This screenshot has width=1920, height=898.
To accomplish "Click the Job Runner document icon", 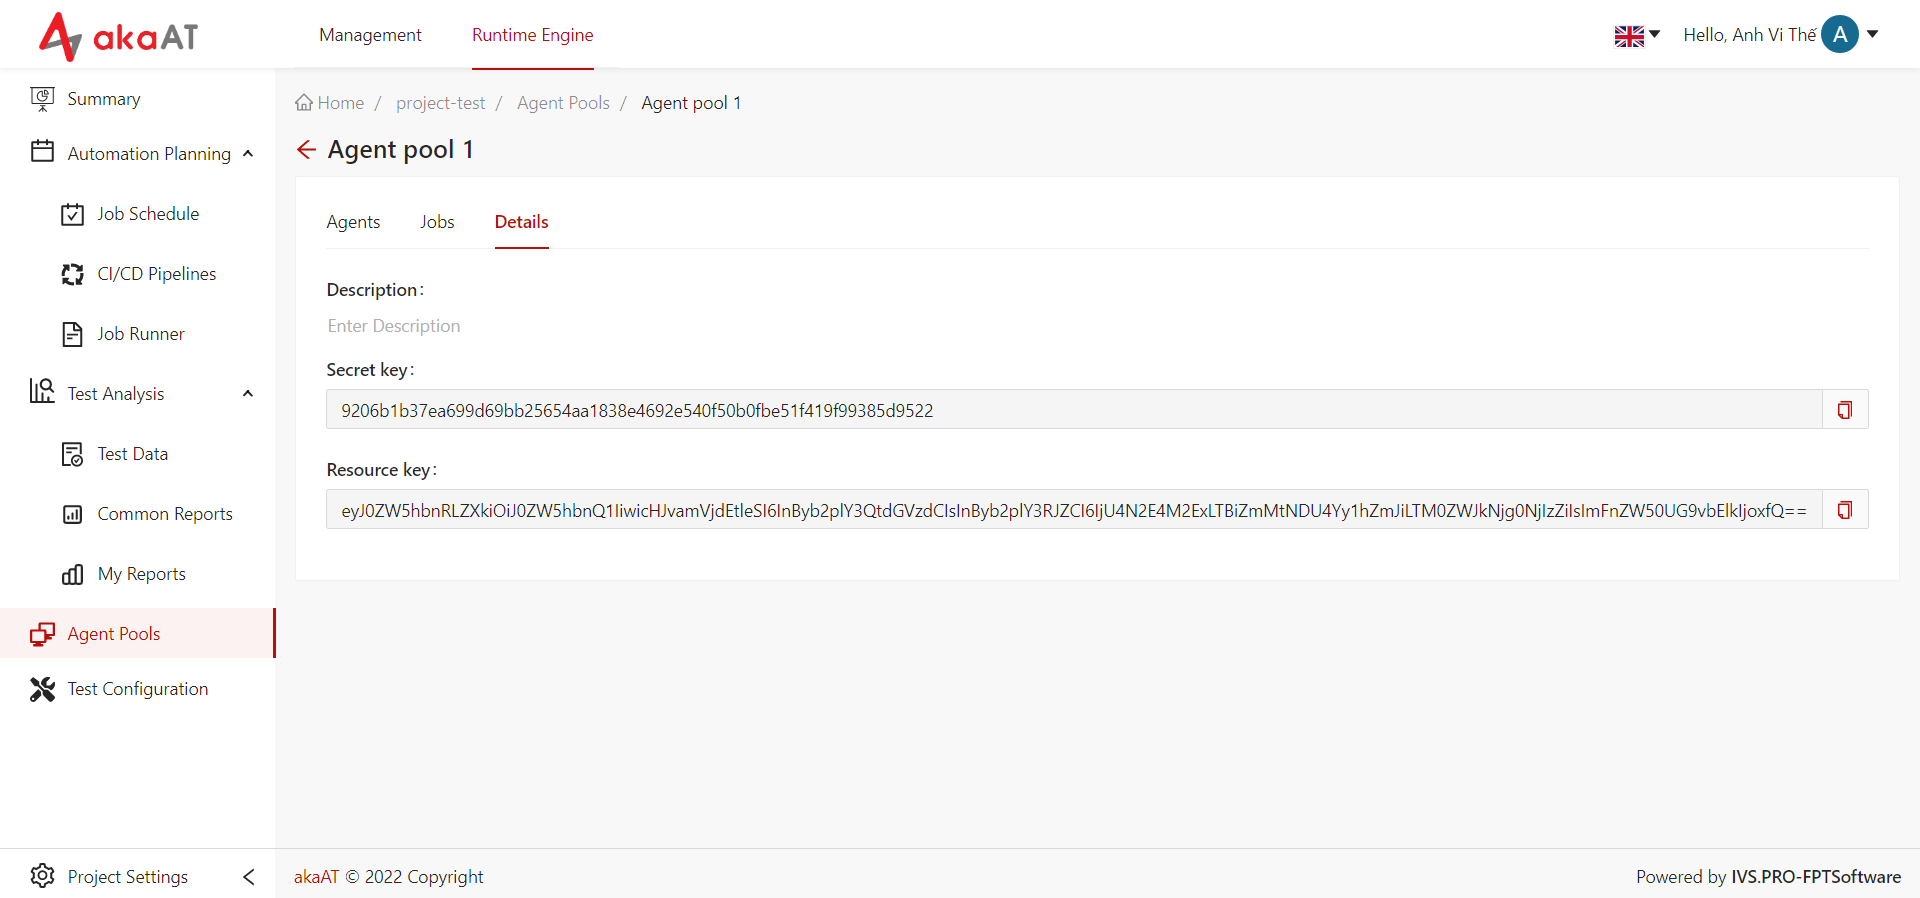I will click(x=72, y=334).
